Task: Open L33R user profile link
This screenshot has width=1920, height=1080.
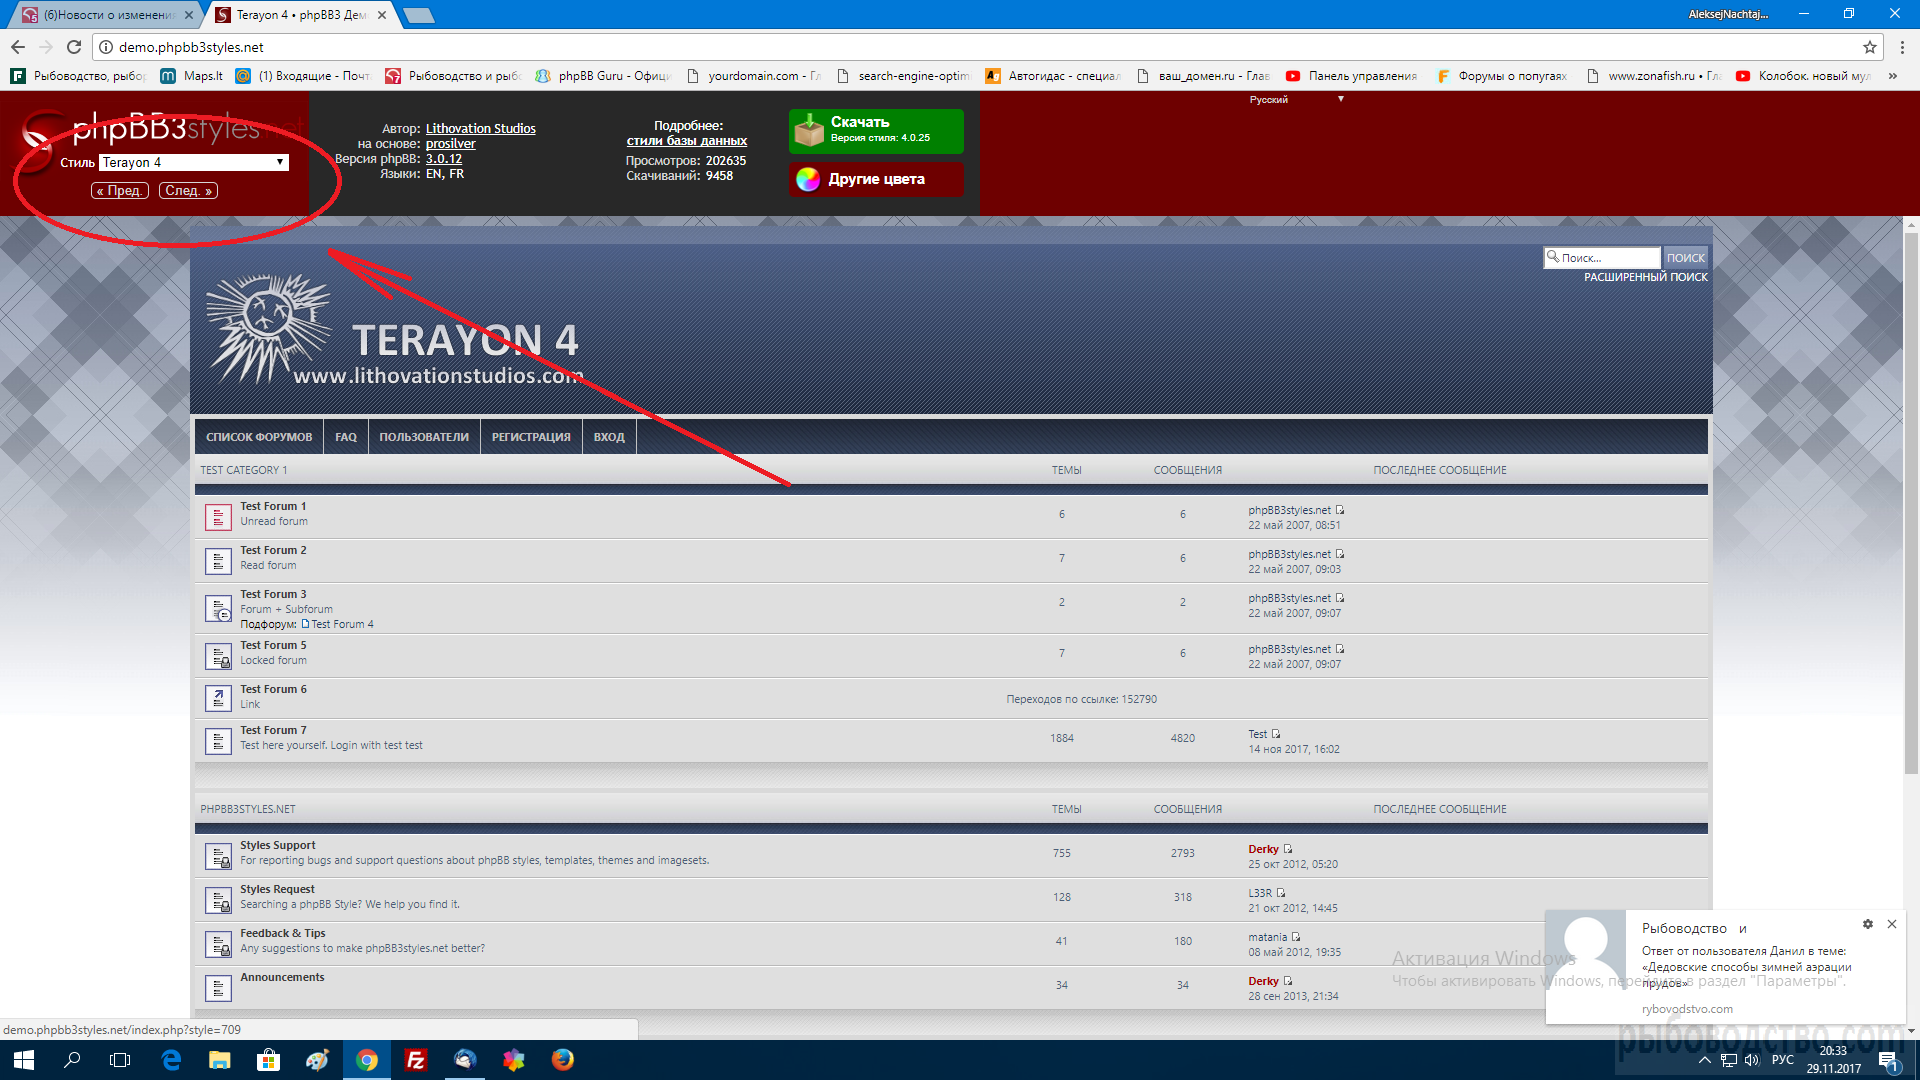Action: pos(1260,893)
